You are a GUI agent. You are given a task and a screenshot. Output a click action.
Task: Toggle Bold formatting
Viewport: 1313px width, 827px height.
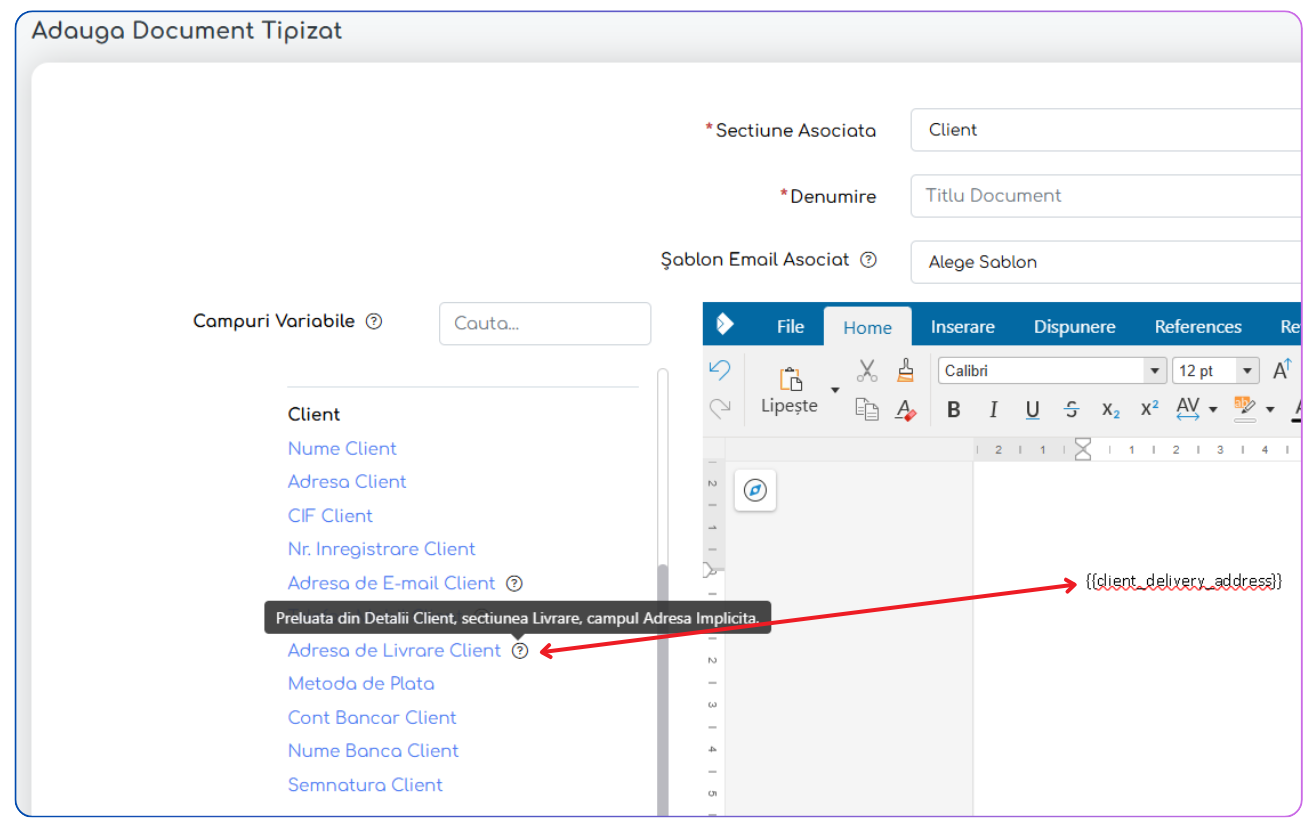pyautogui.click(x=954, y=409)
